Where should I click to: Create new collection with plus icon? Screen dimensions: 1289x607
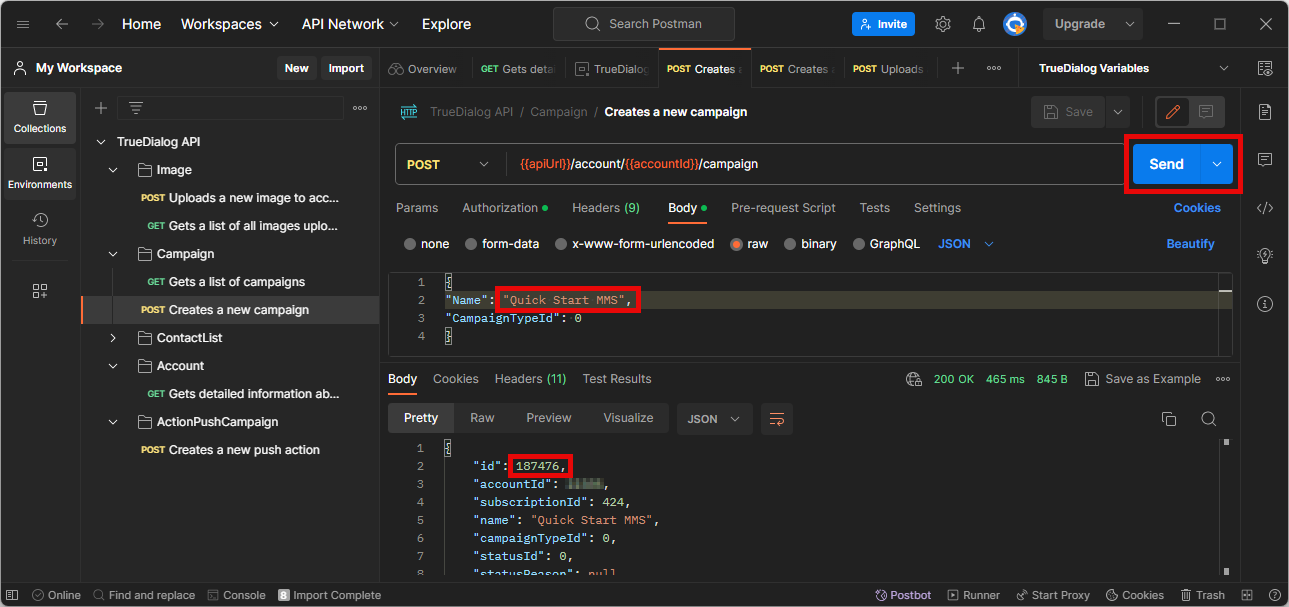(100, 108)
